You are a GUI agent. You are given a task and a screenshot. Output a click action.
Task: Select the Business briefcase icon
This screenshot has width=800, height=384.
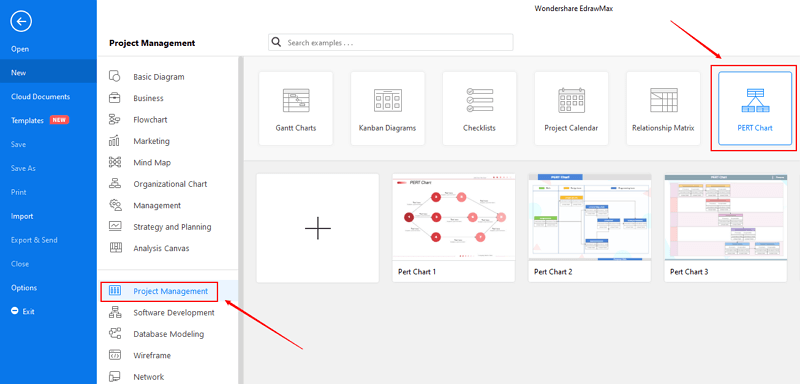115,98
